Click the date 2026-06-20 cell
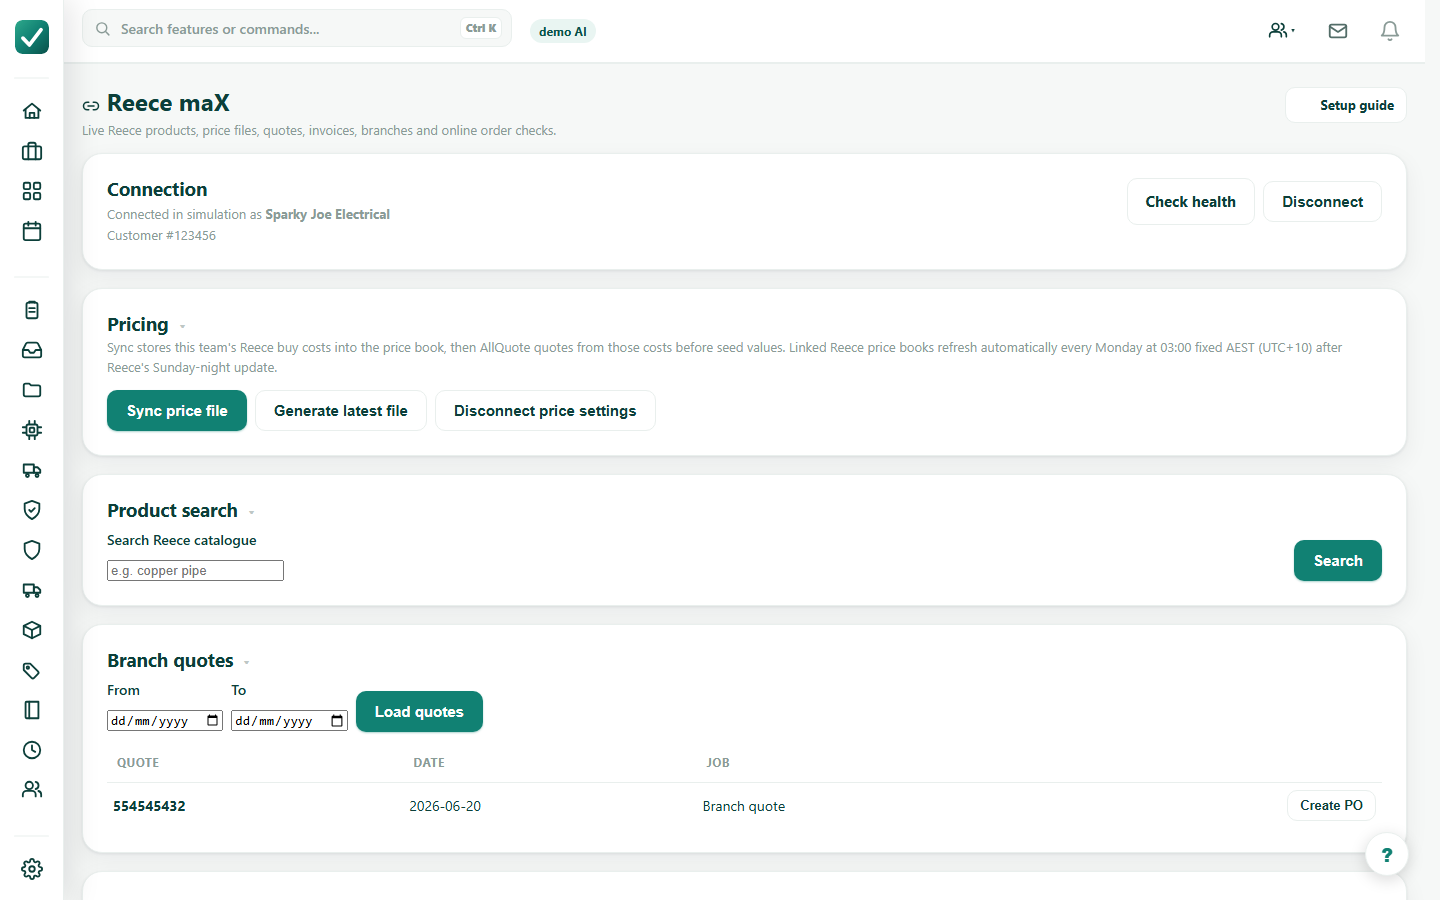 click(445, 806)
